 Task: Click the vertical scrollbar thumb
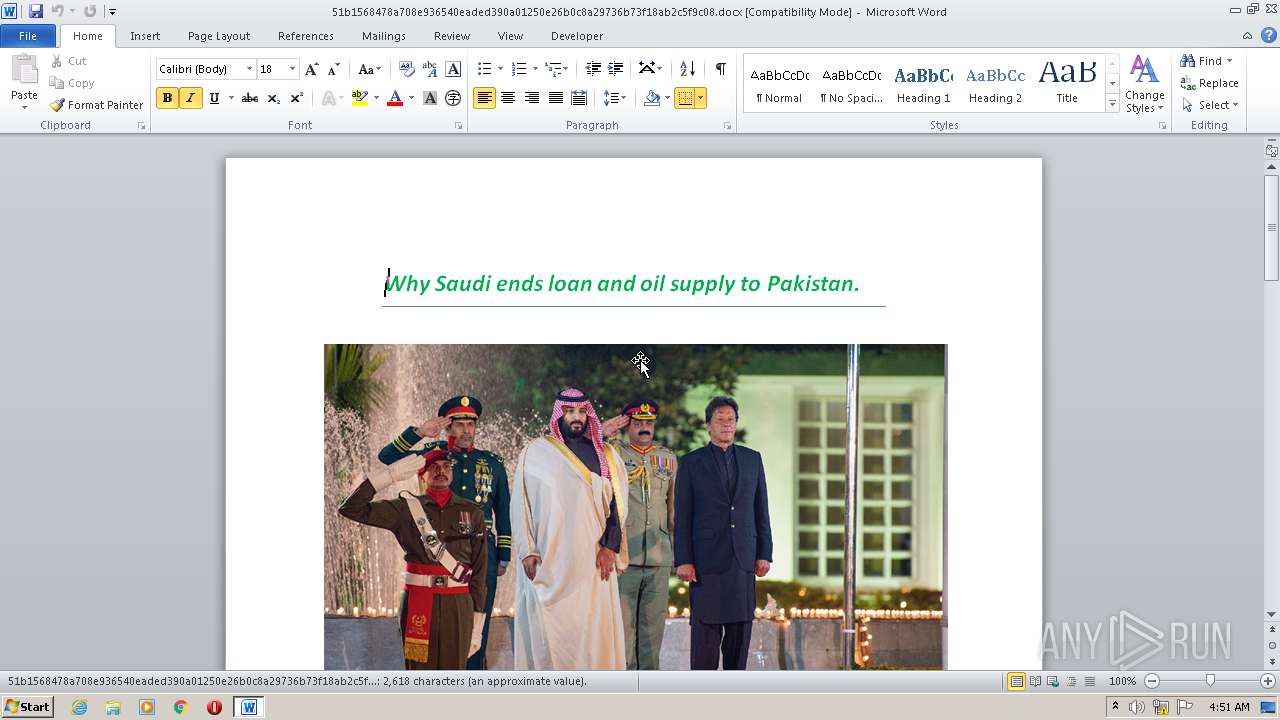1271,227
